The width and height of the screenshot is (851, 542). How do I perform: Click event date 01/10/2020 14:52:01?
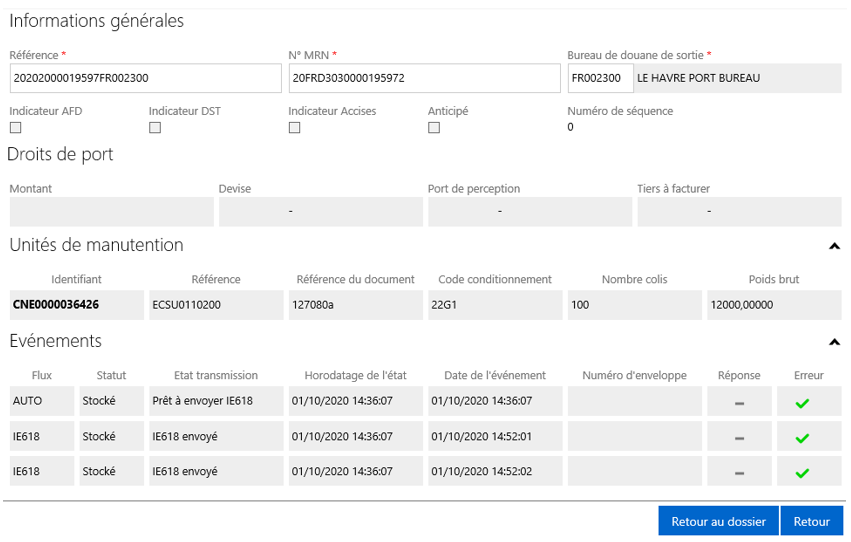click(481, 436)
